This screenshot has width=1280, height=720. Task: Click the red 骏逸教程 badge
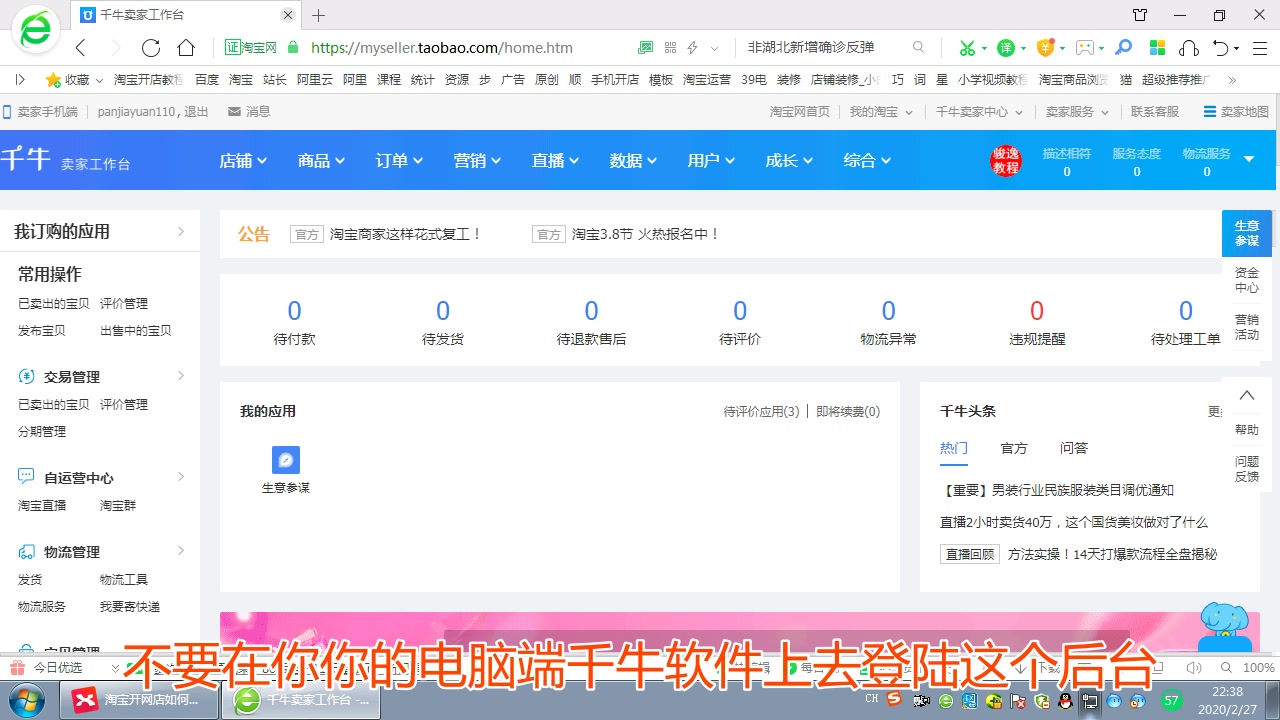[1006, 160]
